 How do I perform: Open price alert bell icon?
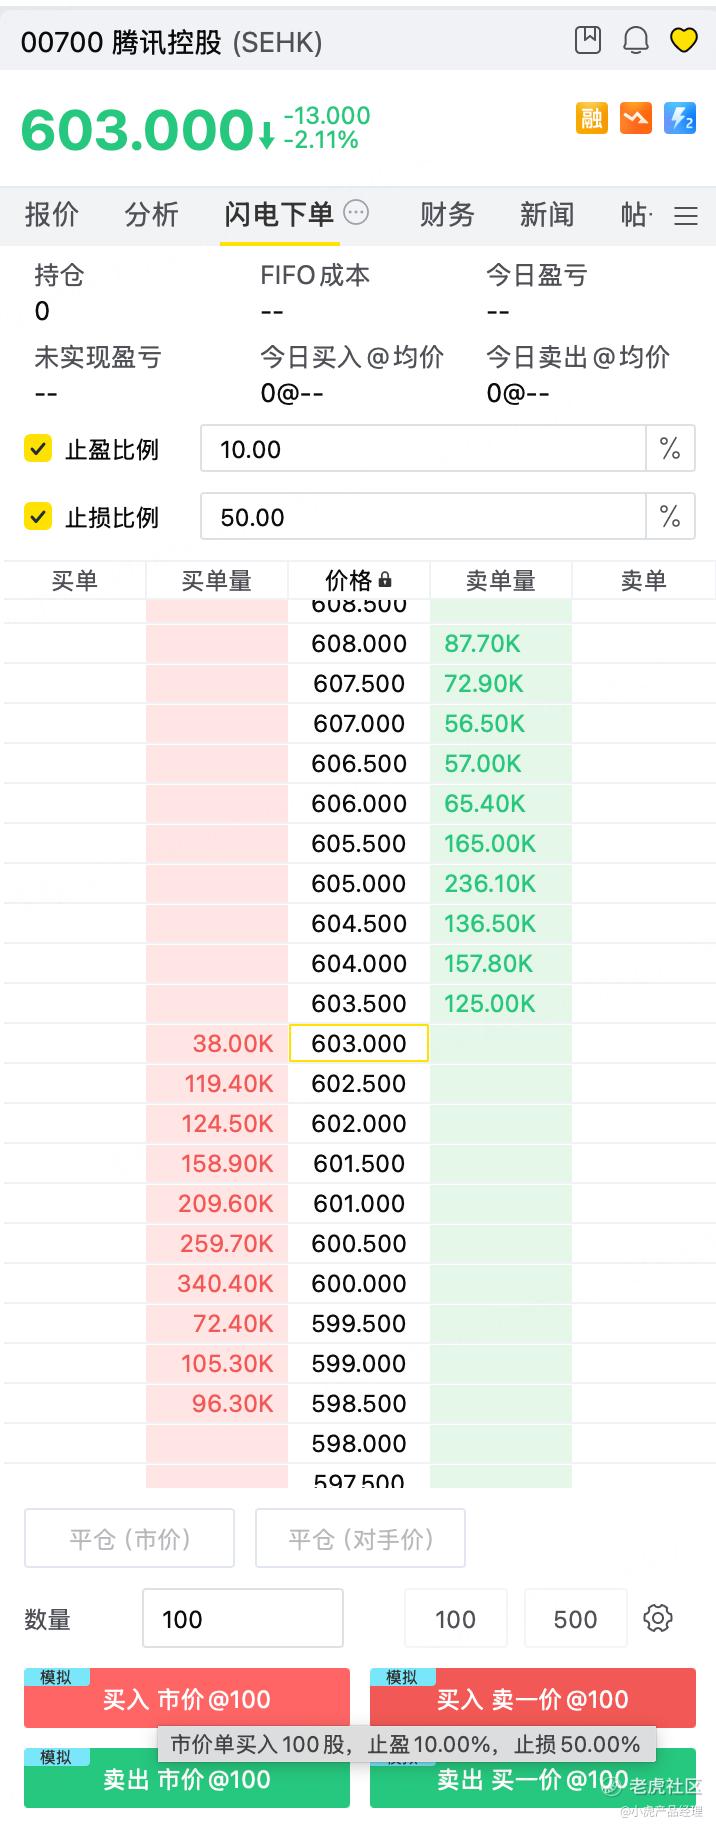pyautogui.click(x=636, y=40)
